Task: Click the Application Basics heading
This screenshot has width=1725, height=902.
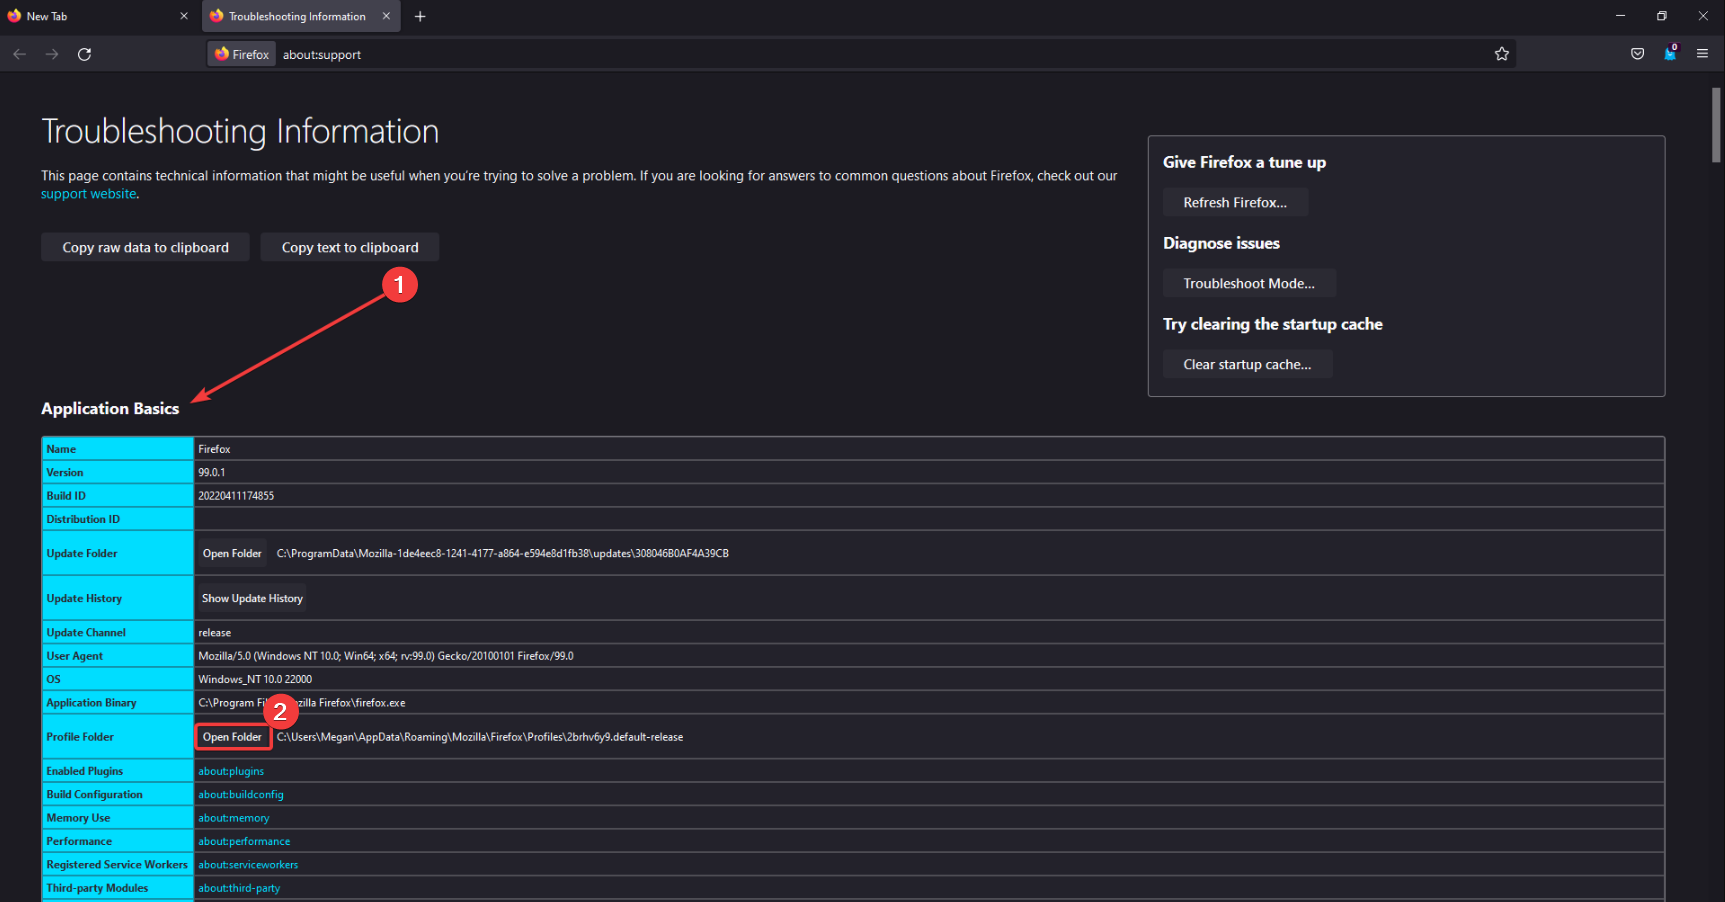Action: pos(110,408)
